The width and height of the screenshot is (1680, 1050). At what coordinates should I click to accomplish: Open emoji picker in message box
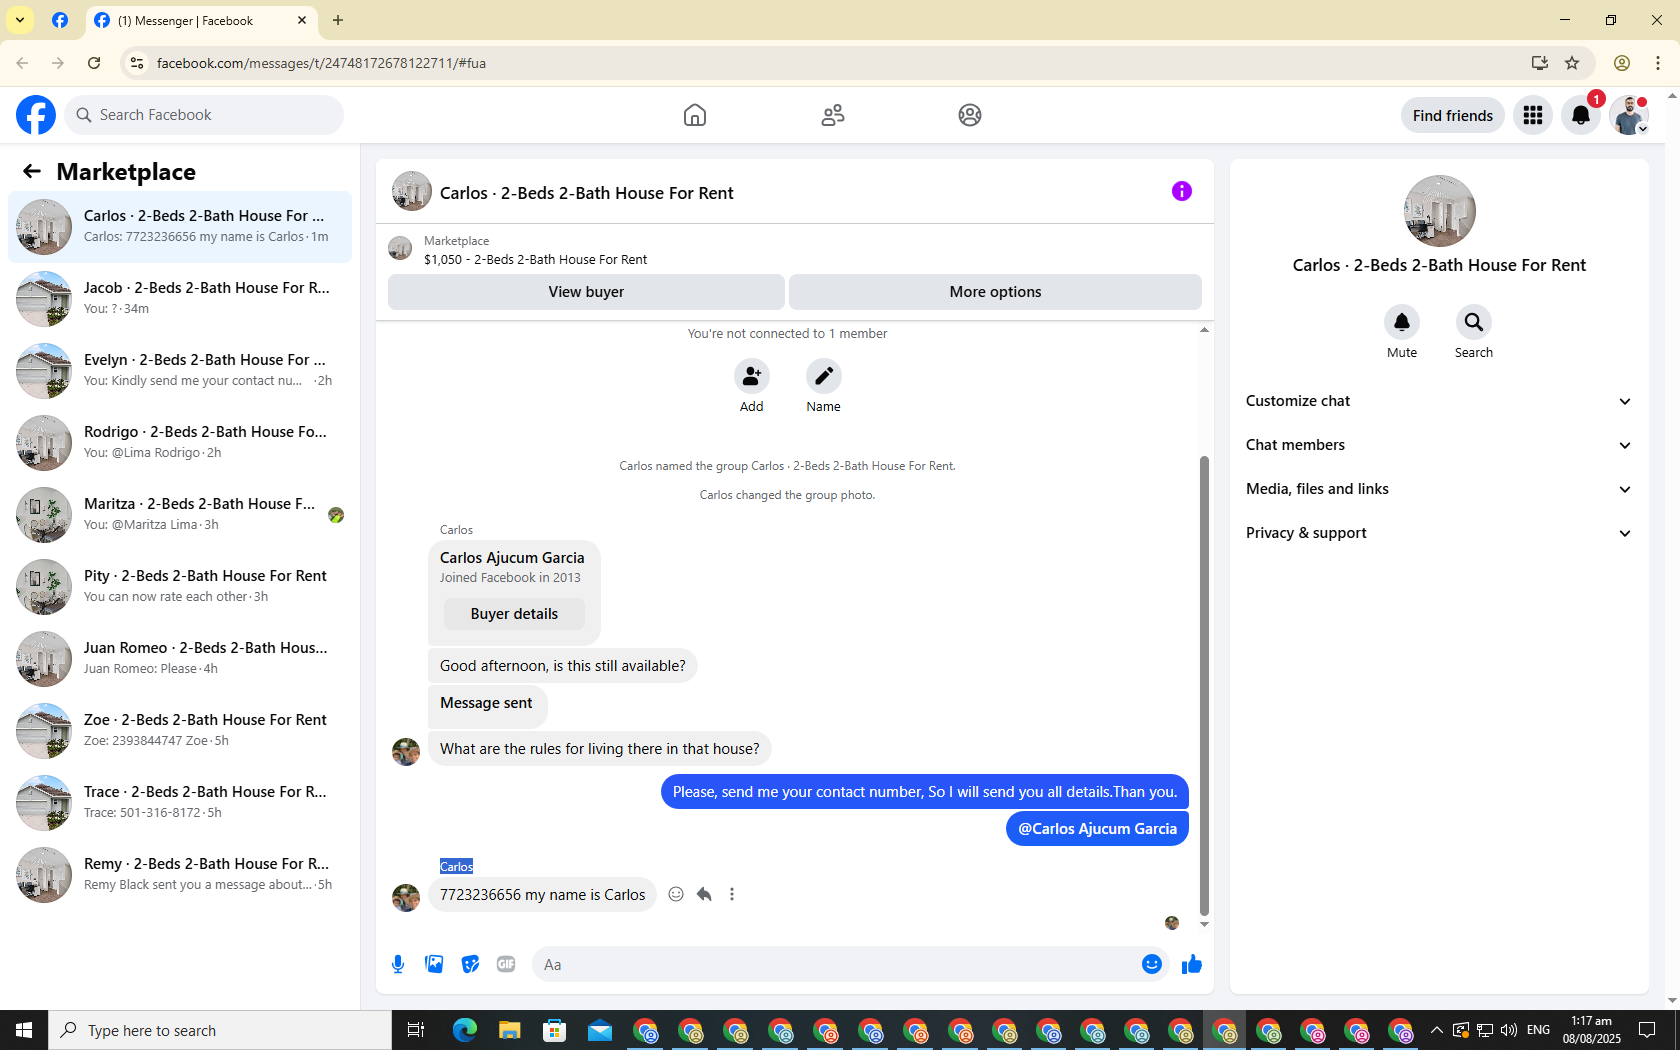tap(1152, 964)
